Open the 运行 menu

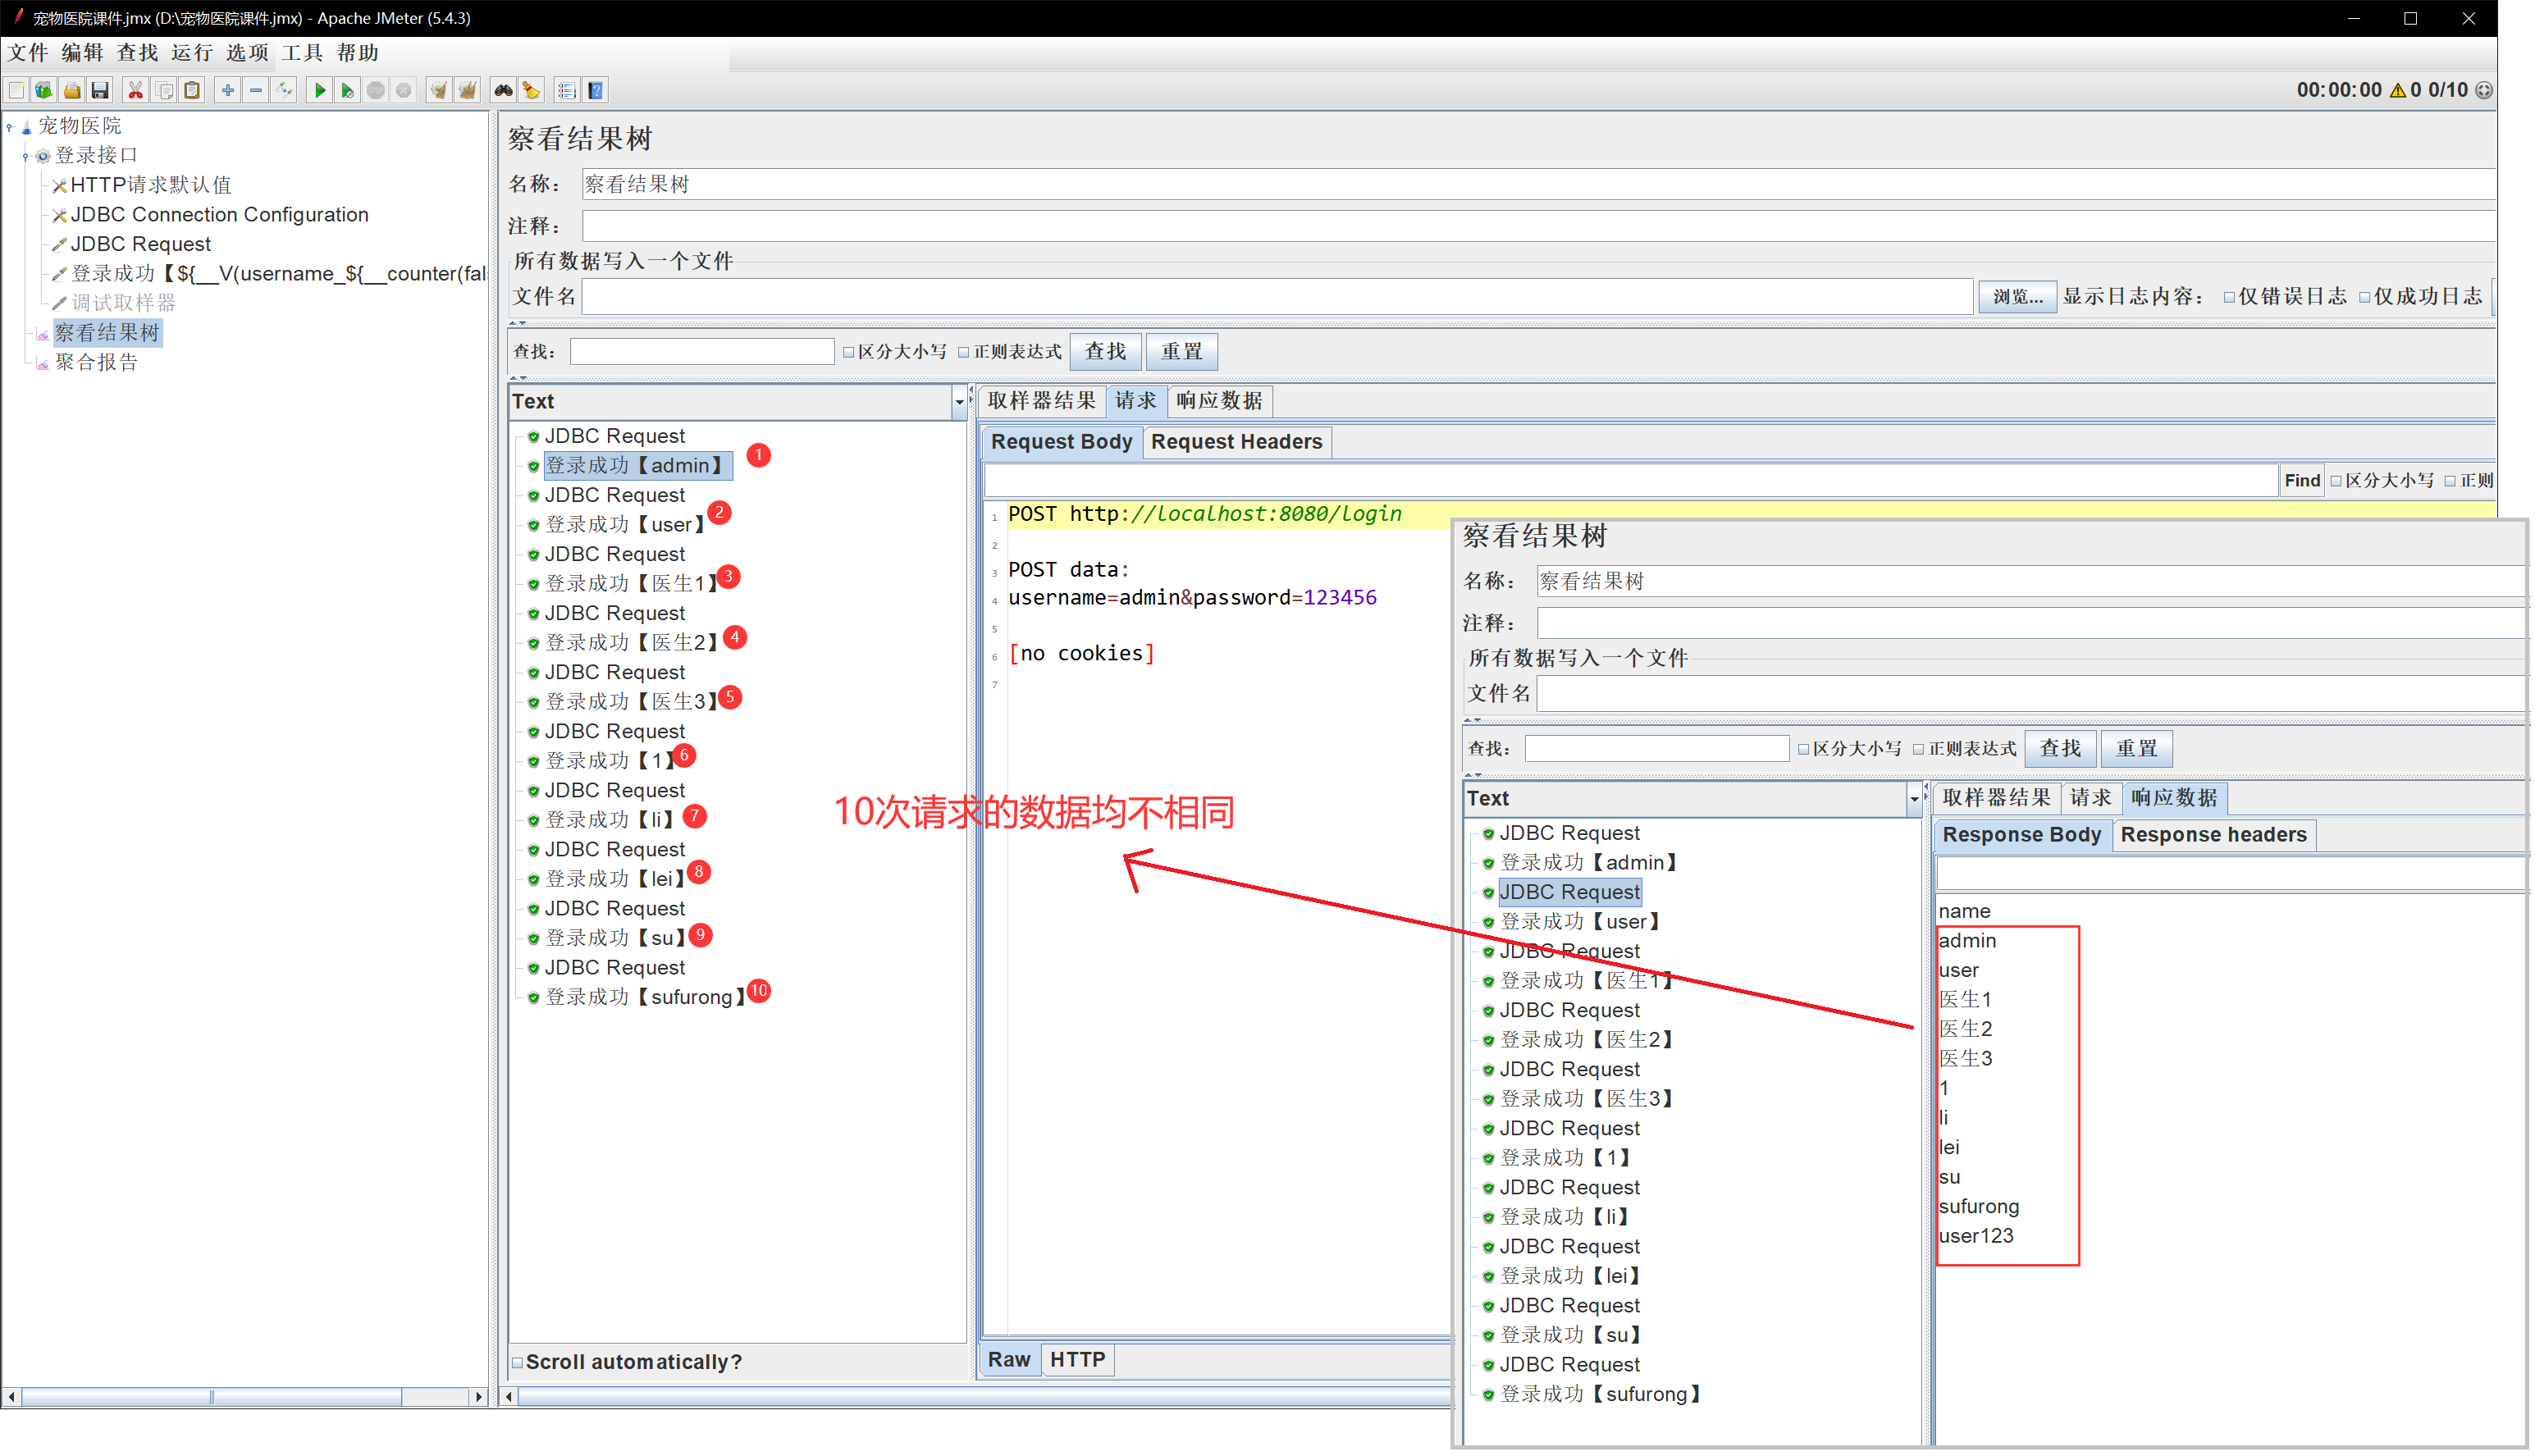(x=191, y=53)
